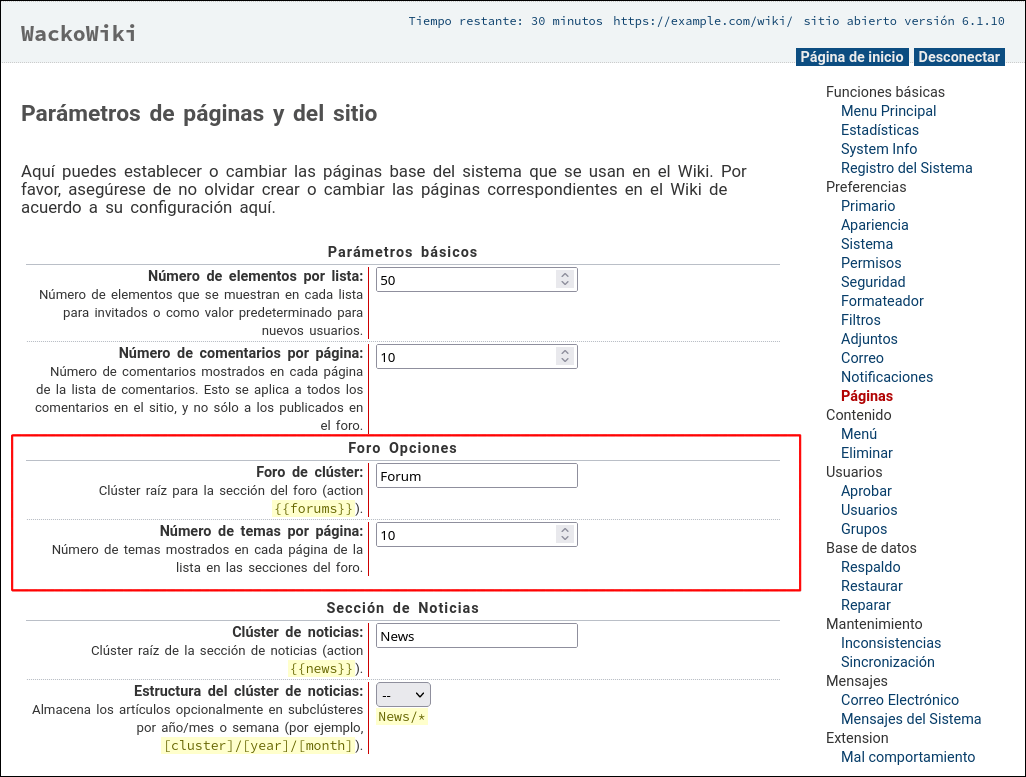Viewport: 1026px width, 777px height.
Task: Open Menu Principal in the sidebar
Action: coord(888,111)
